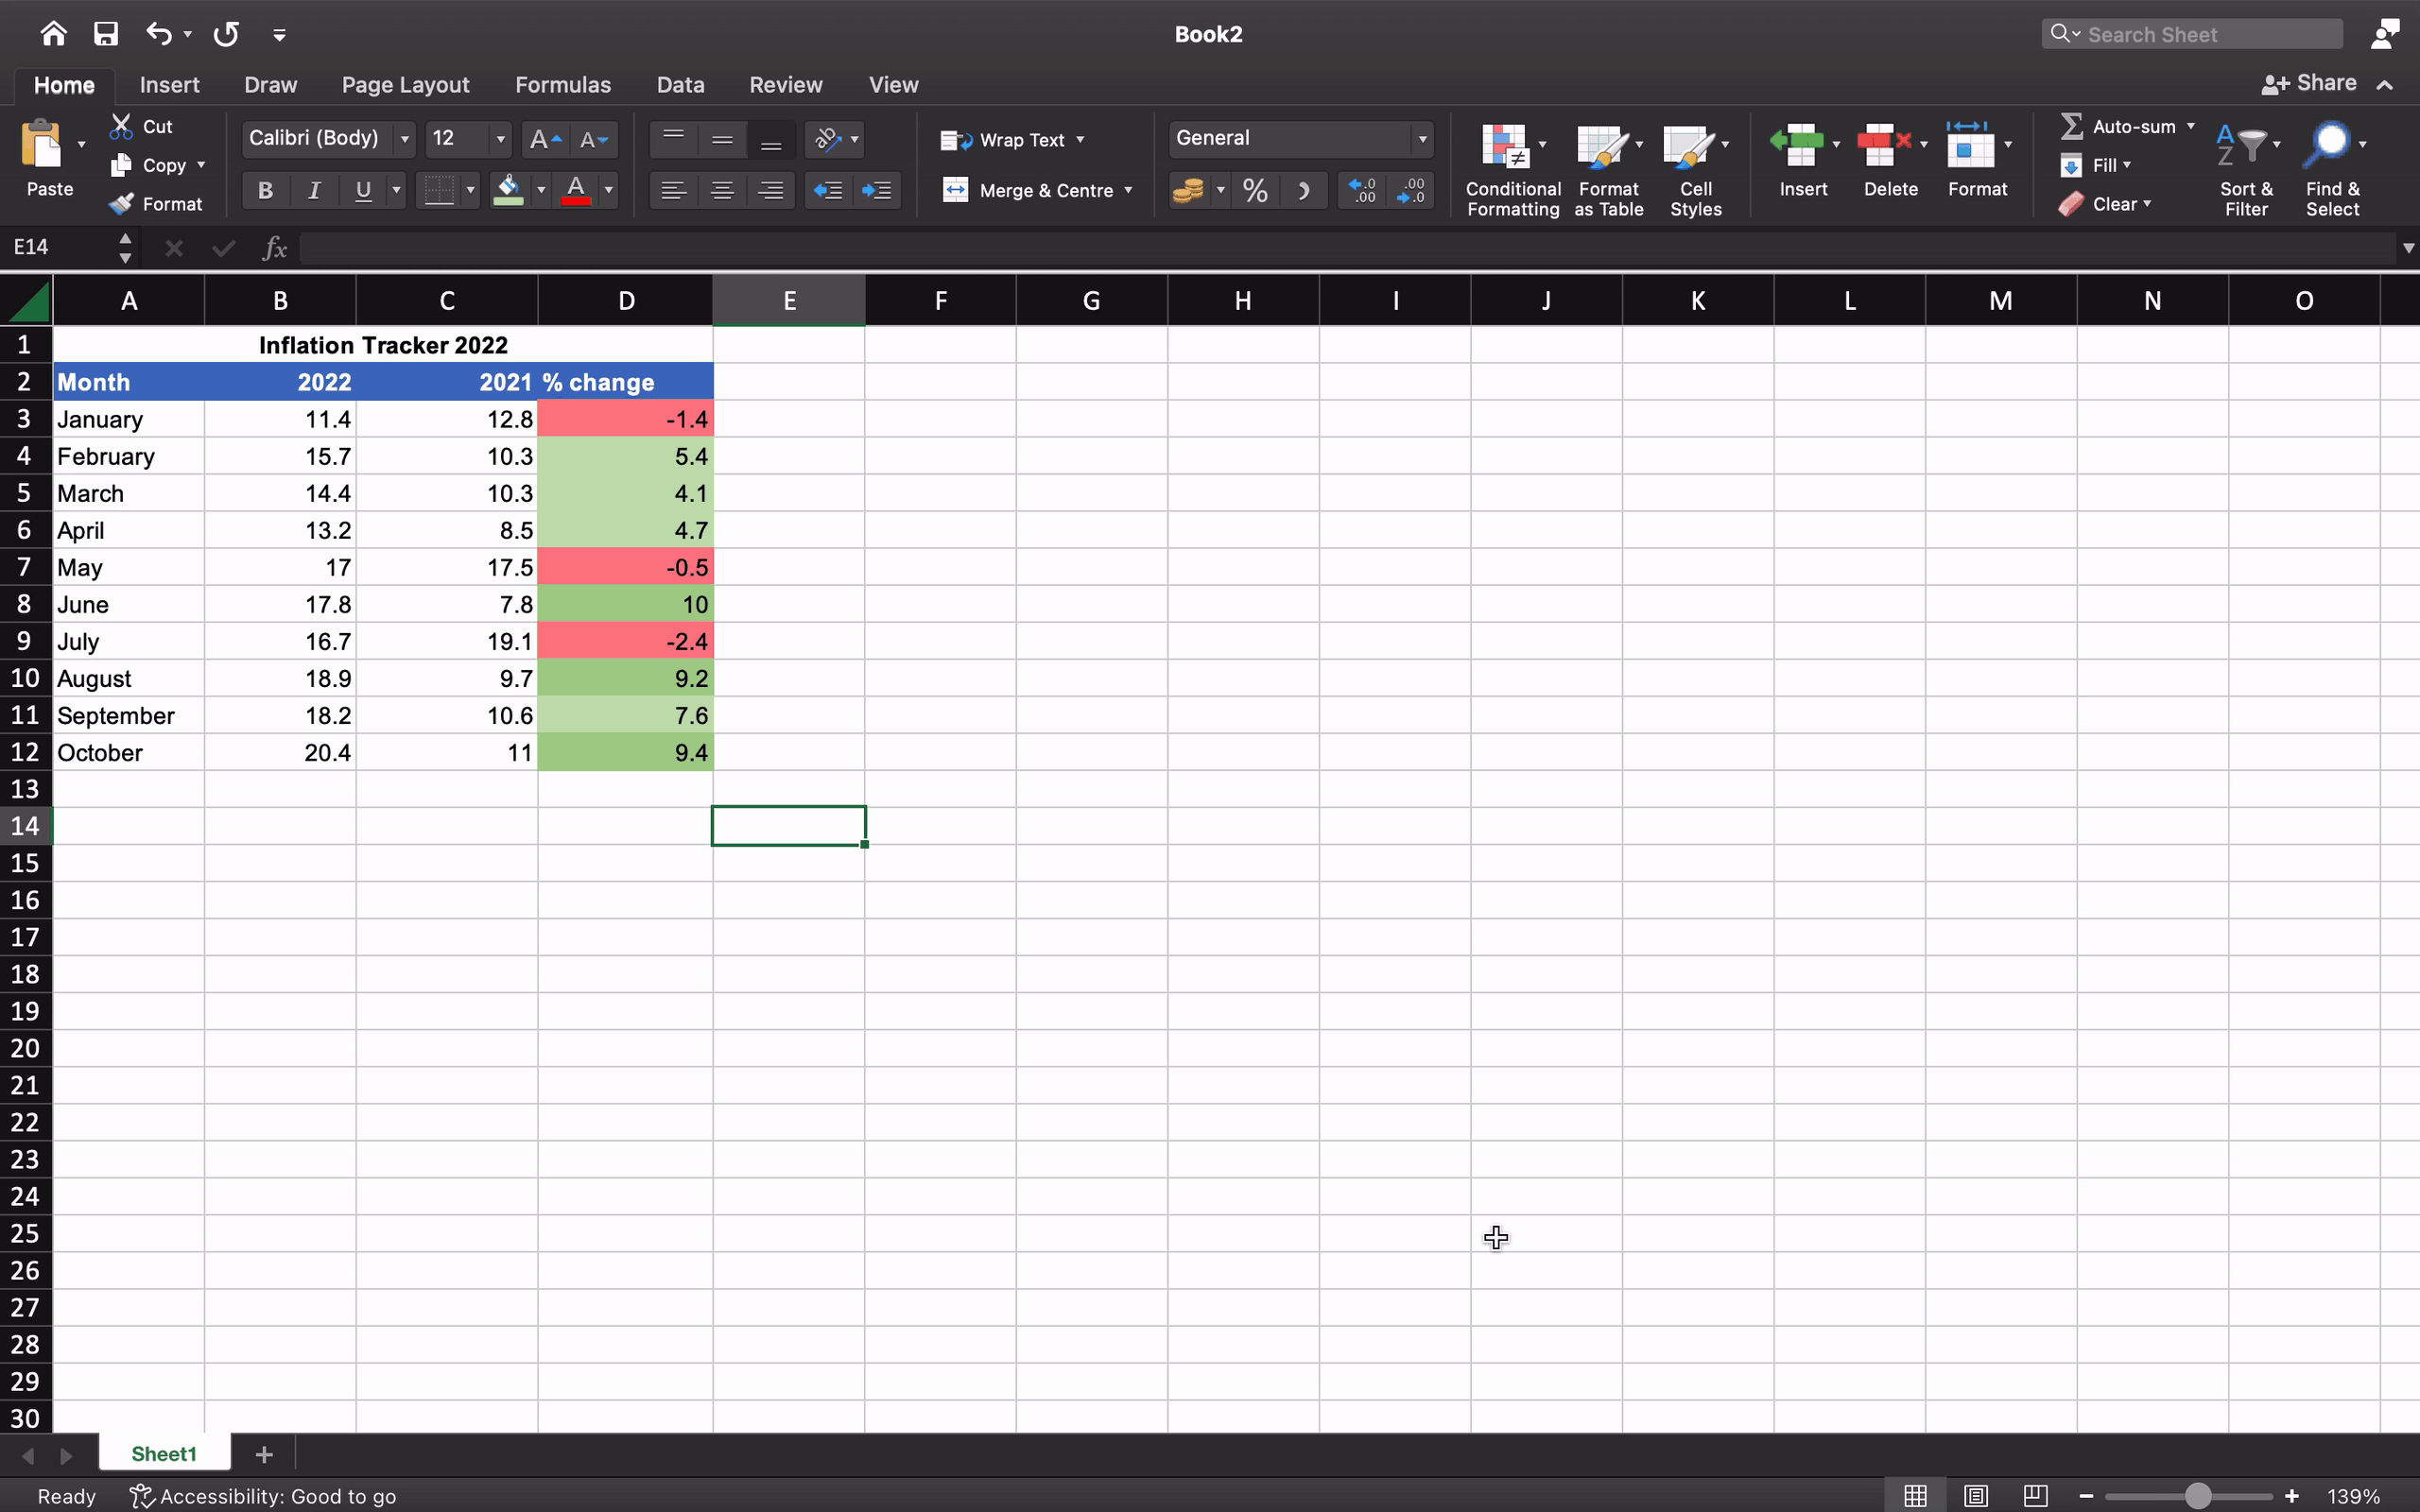Click the Format as Table icon

coord(1601,146)
